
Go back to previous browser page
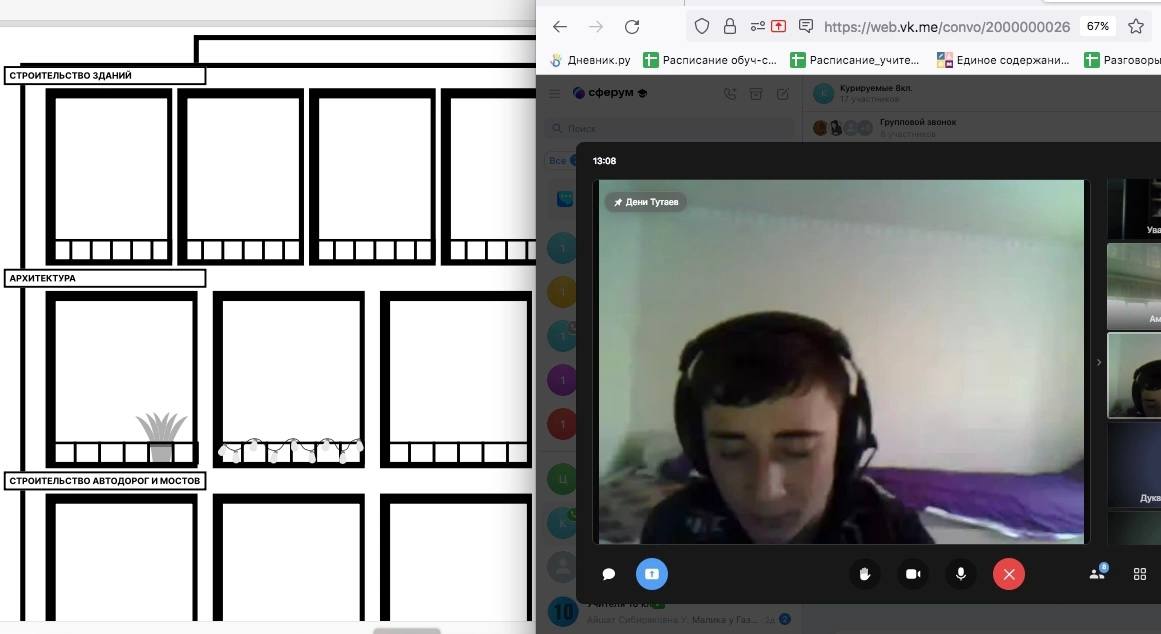560,27
